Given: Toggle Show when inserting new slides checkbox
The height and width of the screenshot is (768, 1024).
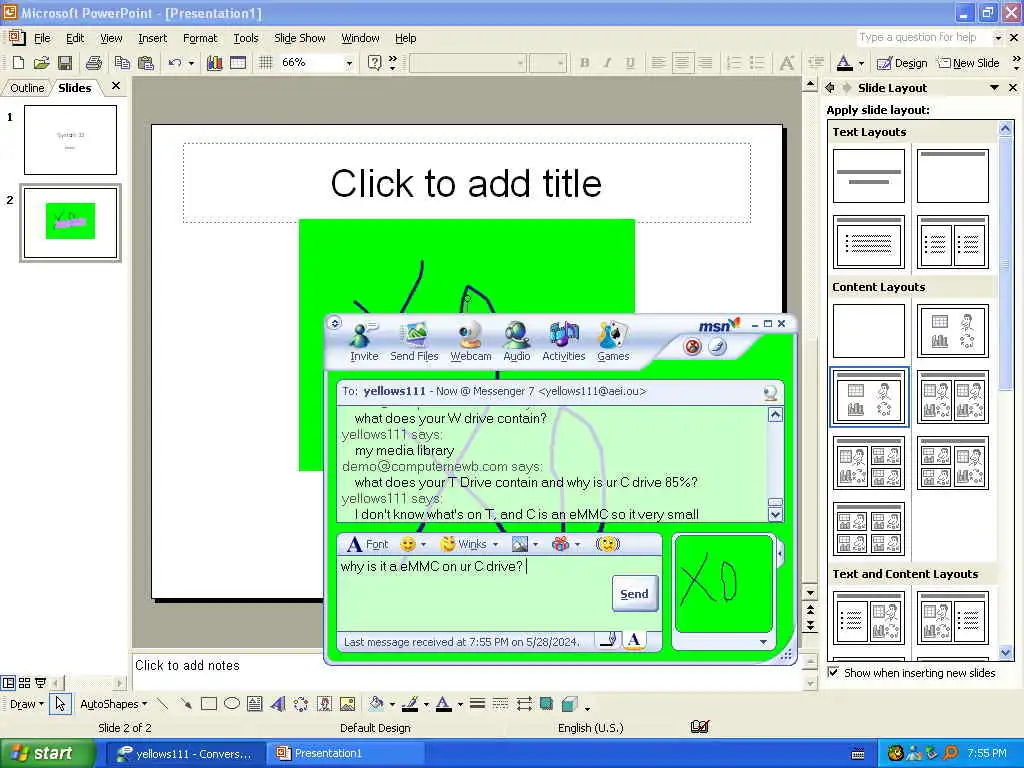Looking at the screenshot, I should click(x=833, y=672).
